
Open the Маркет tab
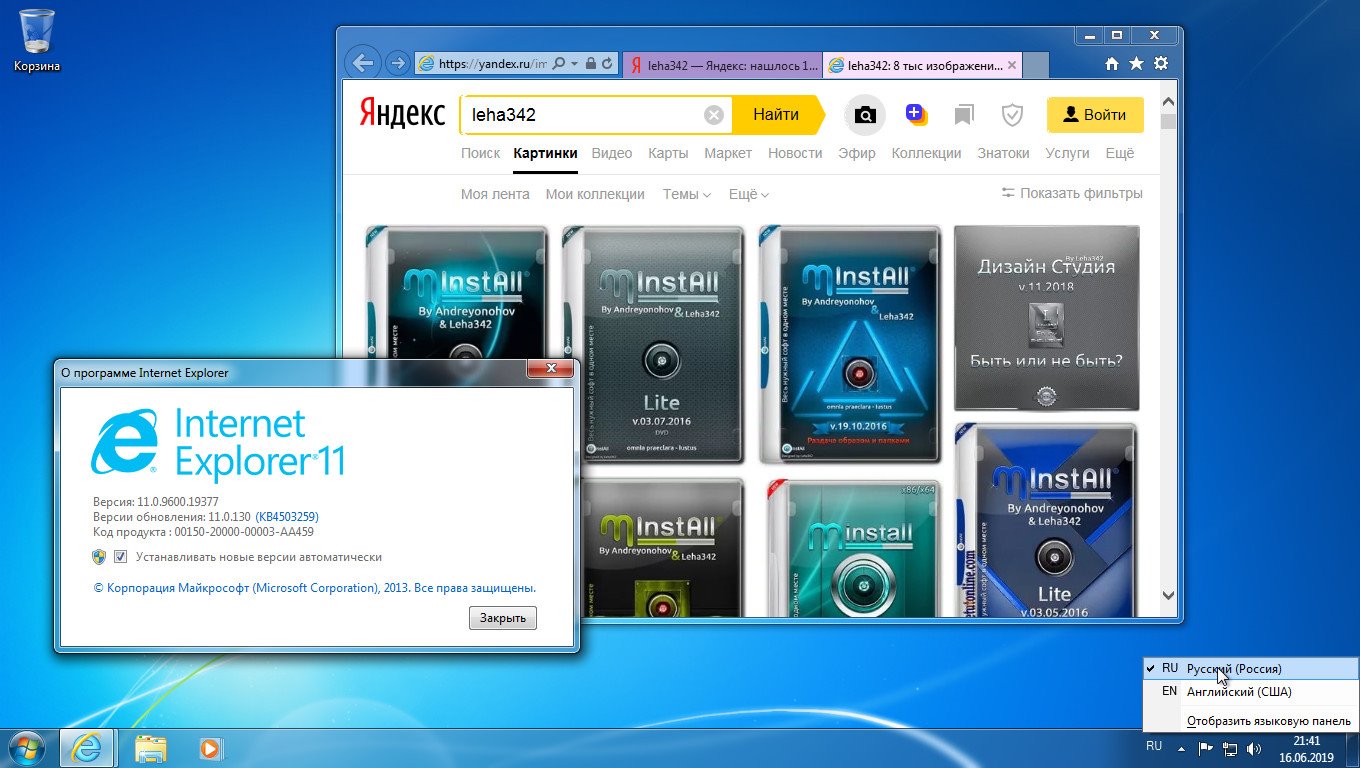pos(728,153)
